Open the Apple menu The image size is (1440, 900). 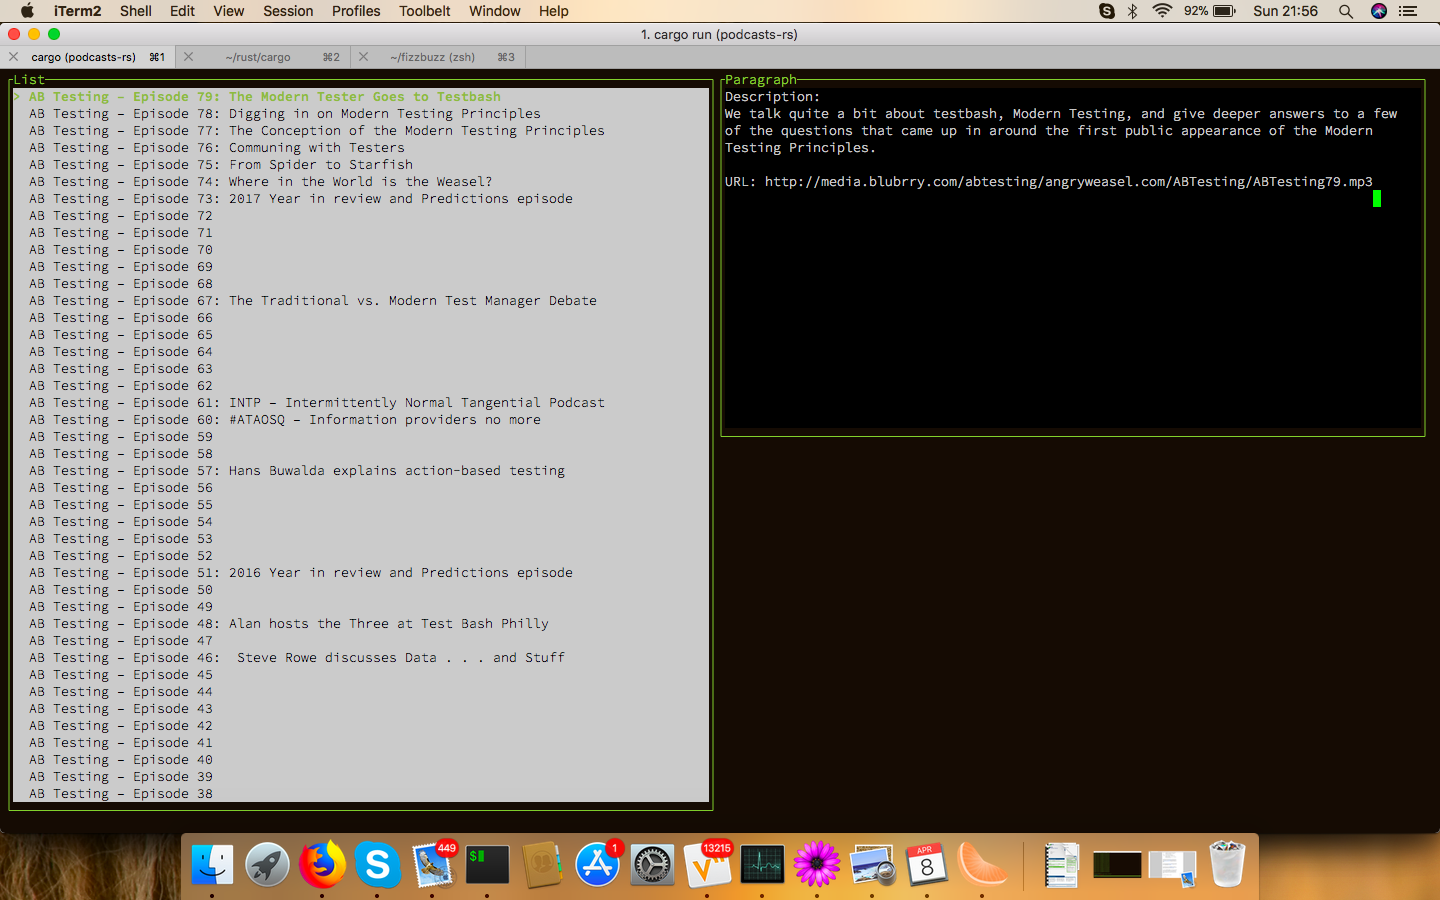click(x=27, y=11)
